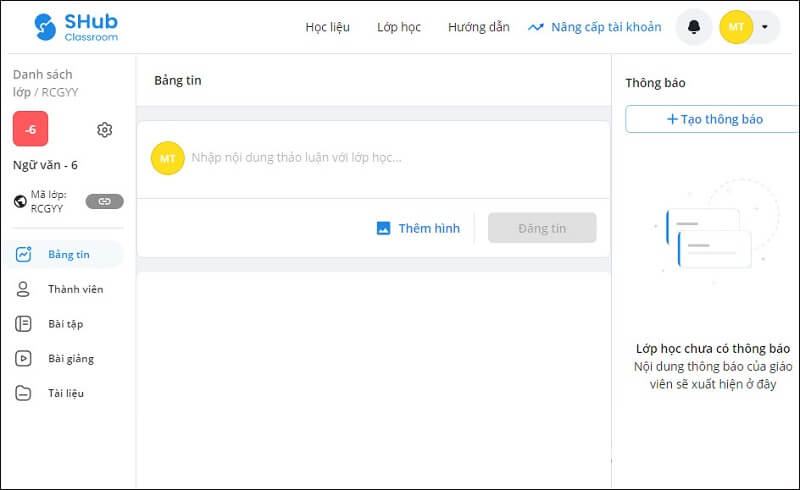Click Nâng cấp tài khoản link

pyautogui.click(x=605, y=27)
